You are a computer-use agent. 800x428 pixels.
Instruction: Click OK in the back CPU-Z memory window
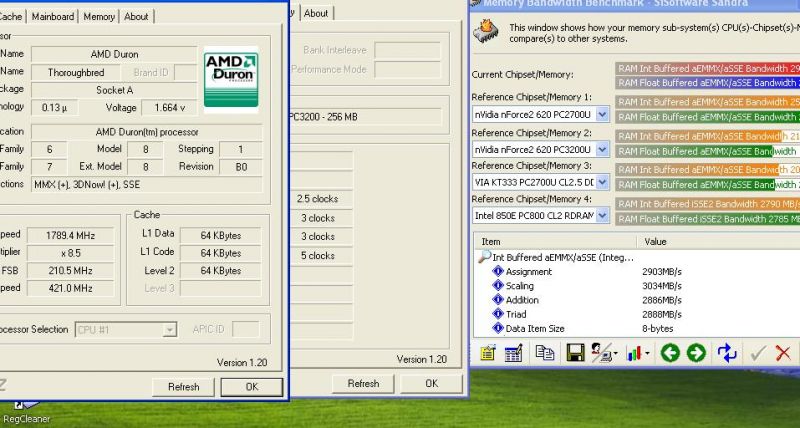pyautogui.click(x=432, y=383)
